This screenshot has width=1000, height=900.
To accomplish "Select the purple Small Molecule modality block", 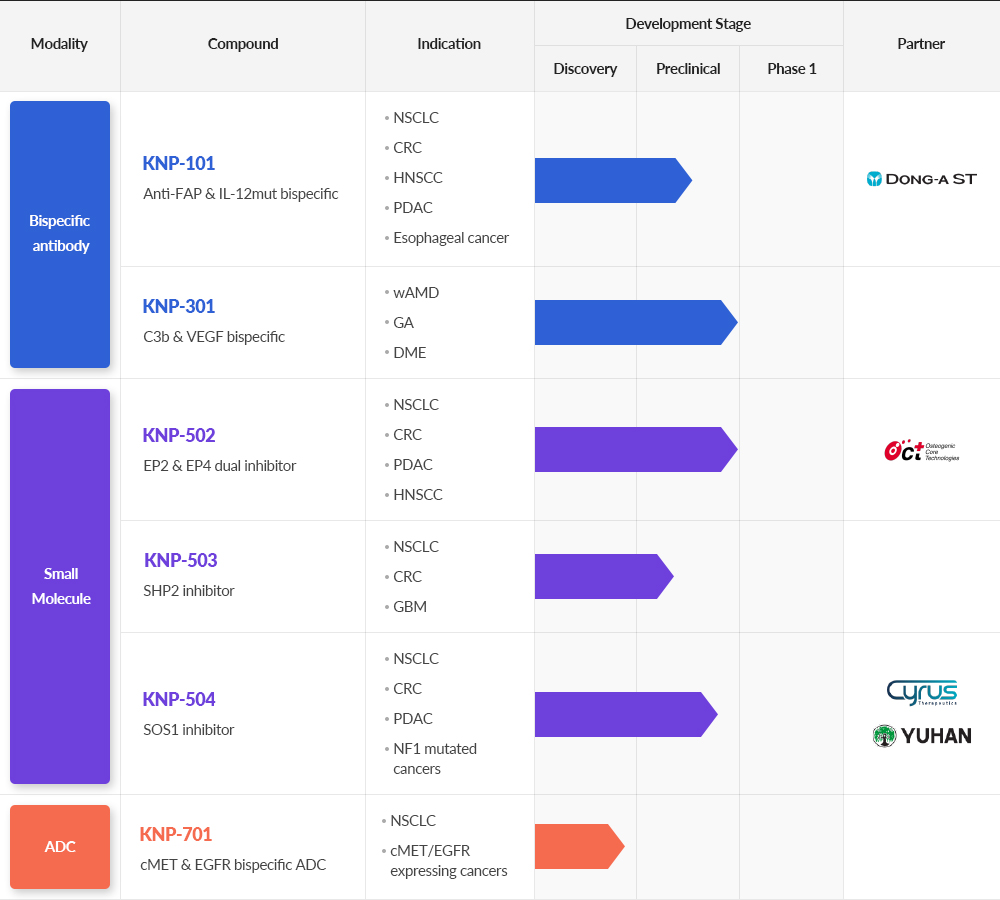I will [60, 586].
